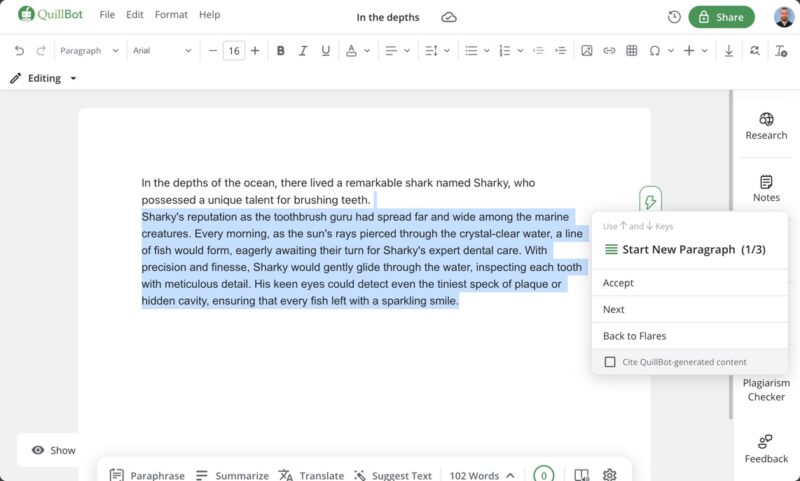Click the green circle 0 indicator
The height and width of the screenshot is (481, 800).
(x=543, y=474)
